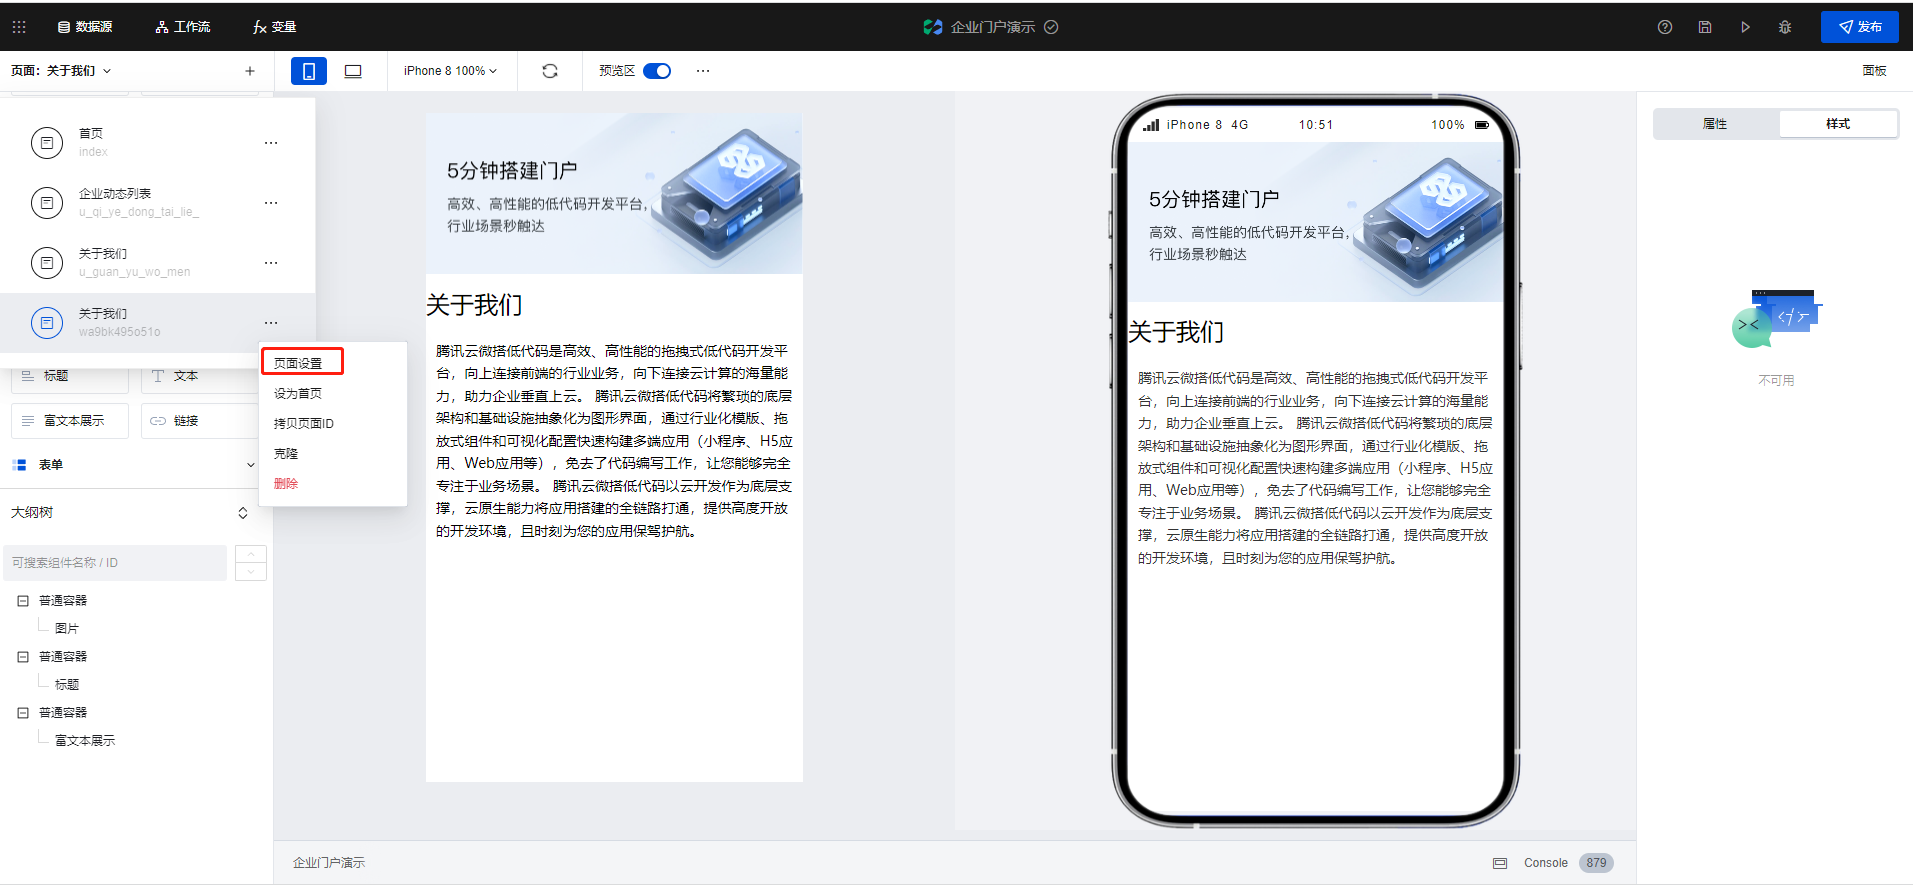Click the 面板 panel button
Screen dimensions: 1913x891
point(1874,71)
